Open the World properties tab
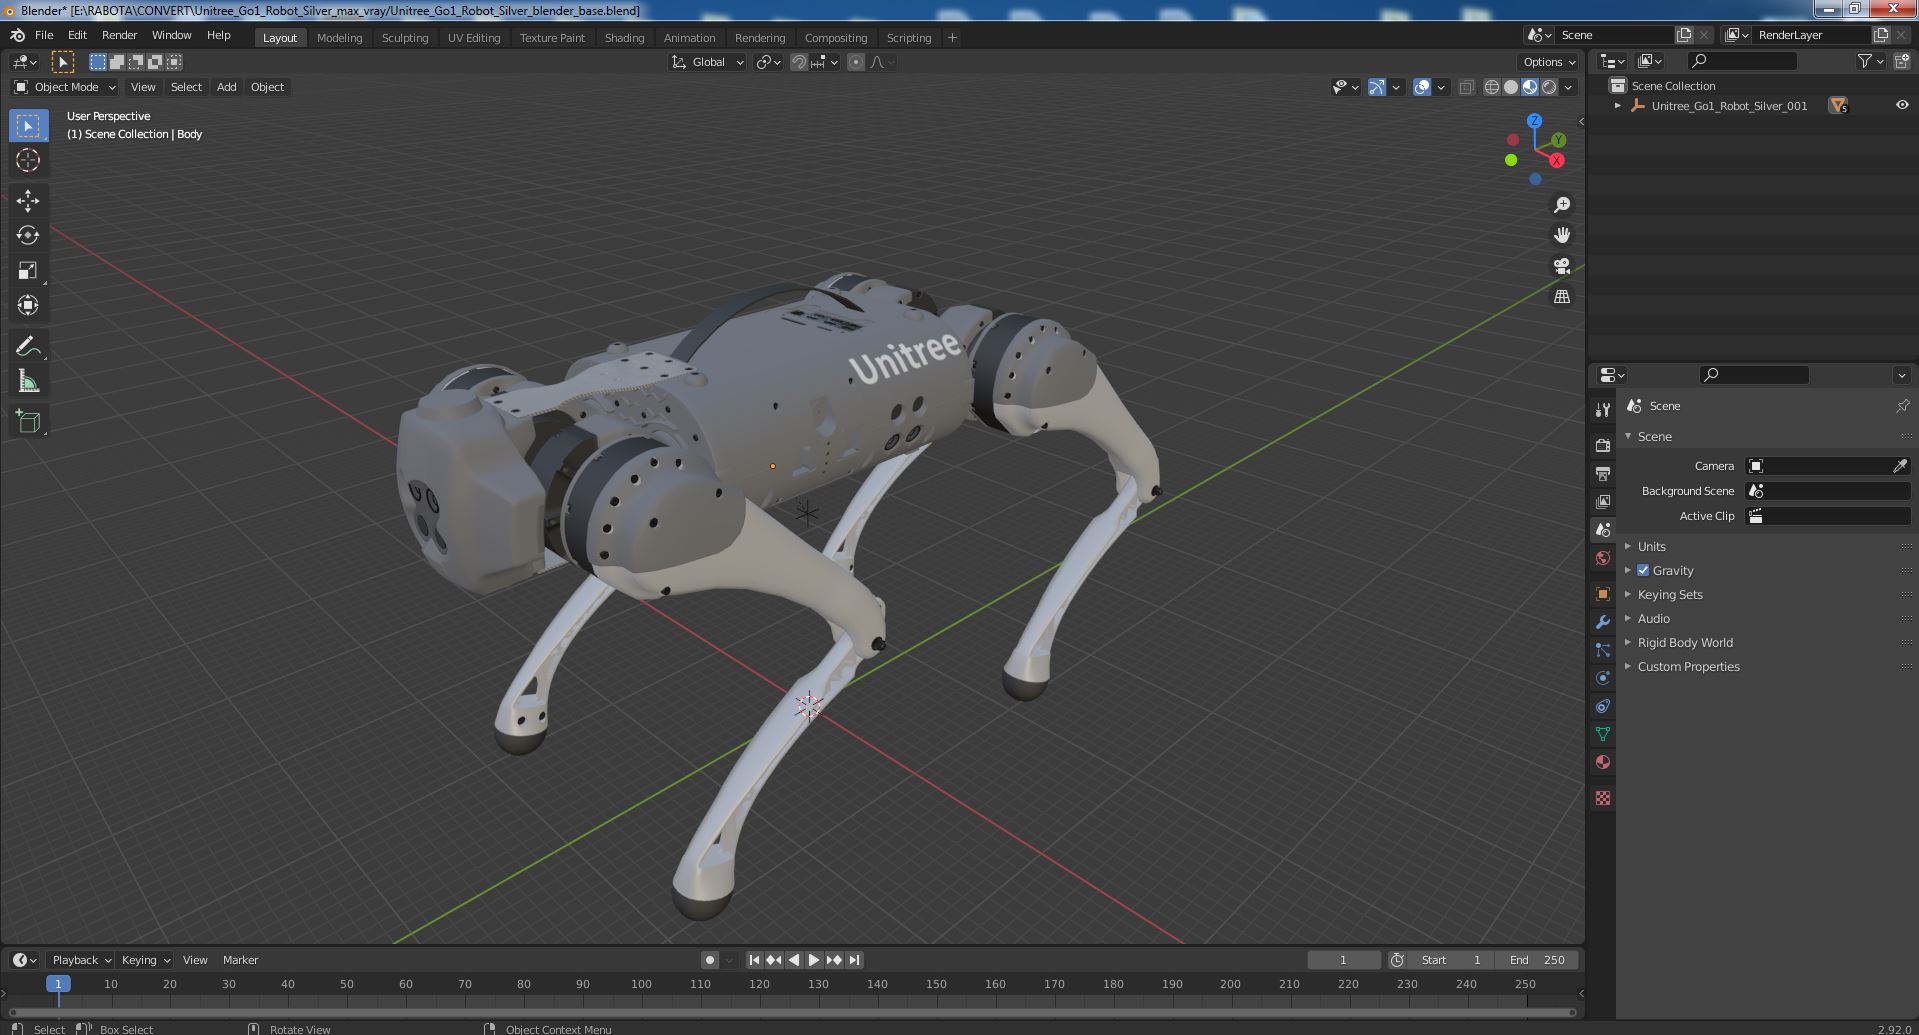The width and height of the screenshot is (1919, 1035). tap(1603, 558)
